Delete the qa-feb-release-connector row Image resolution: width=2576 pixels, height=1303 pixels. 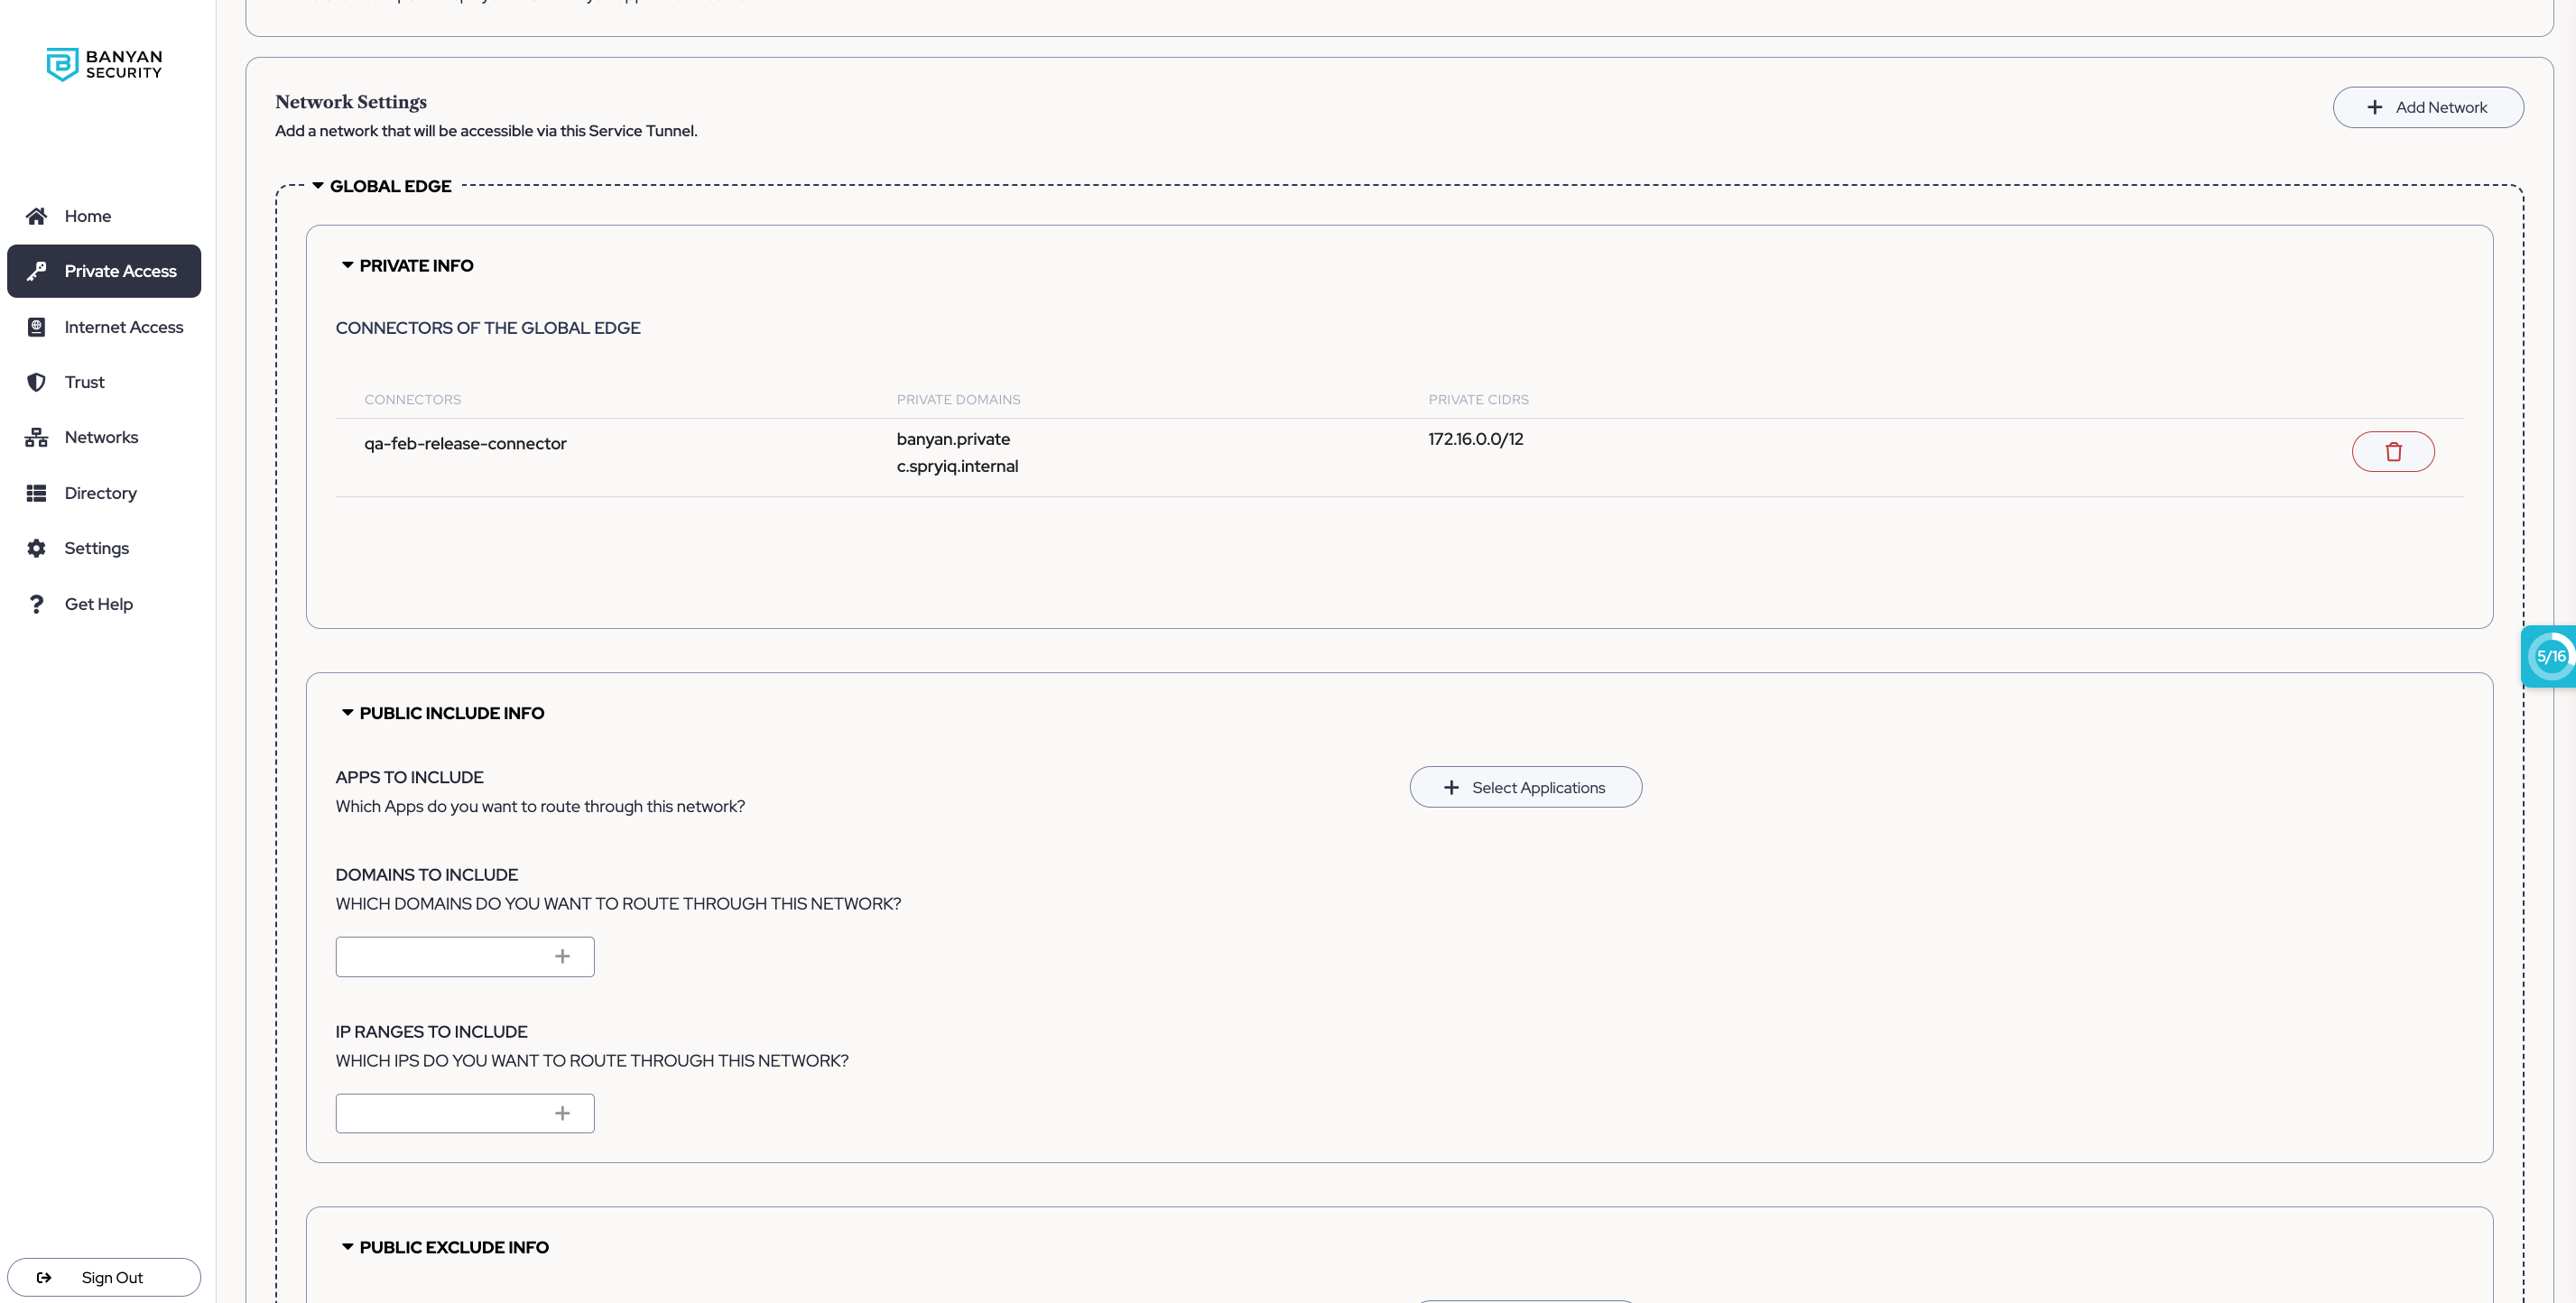click(2392, 452)
